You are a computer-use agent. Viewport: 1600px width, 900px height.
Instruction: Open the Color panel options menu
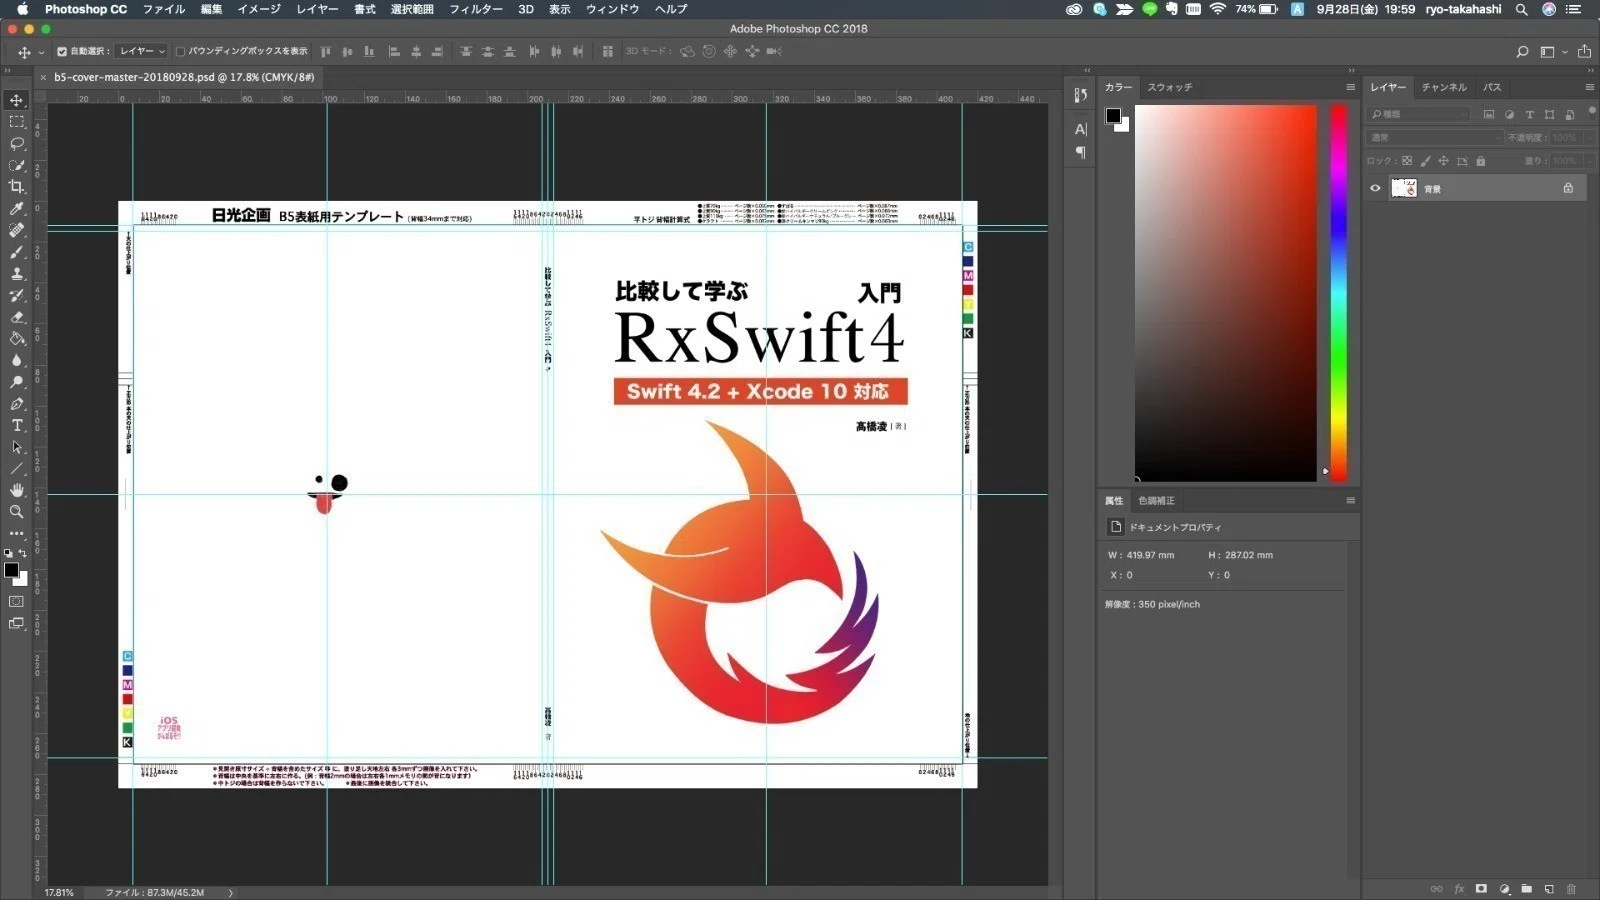[x=1350, y=87]
